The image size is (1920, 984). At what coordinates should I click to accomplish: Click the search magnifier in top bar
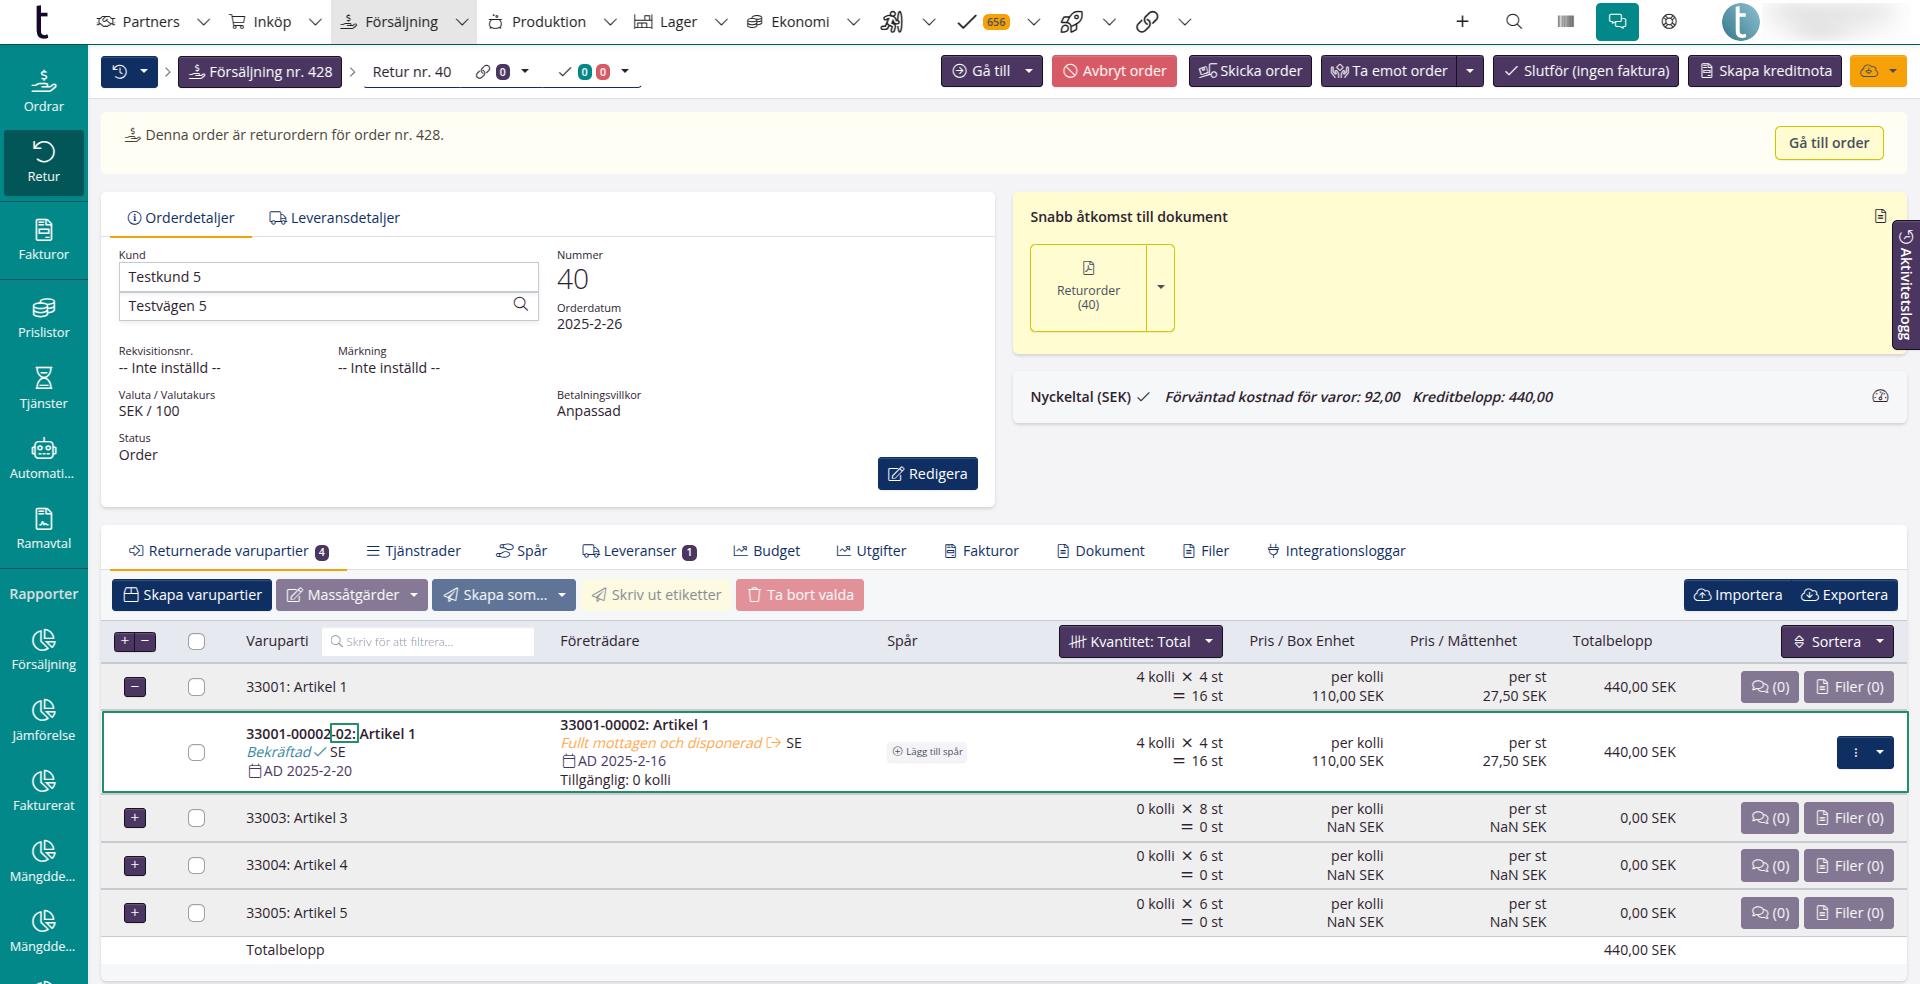1514,21
